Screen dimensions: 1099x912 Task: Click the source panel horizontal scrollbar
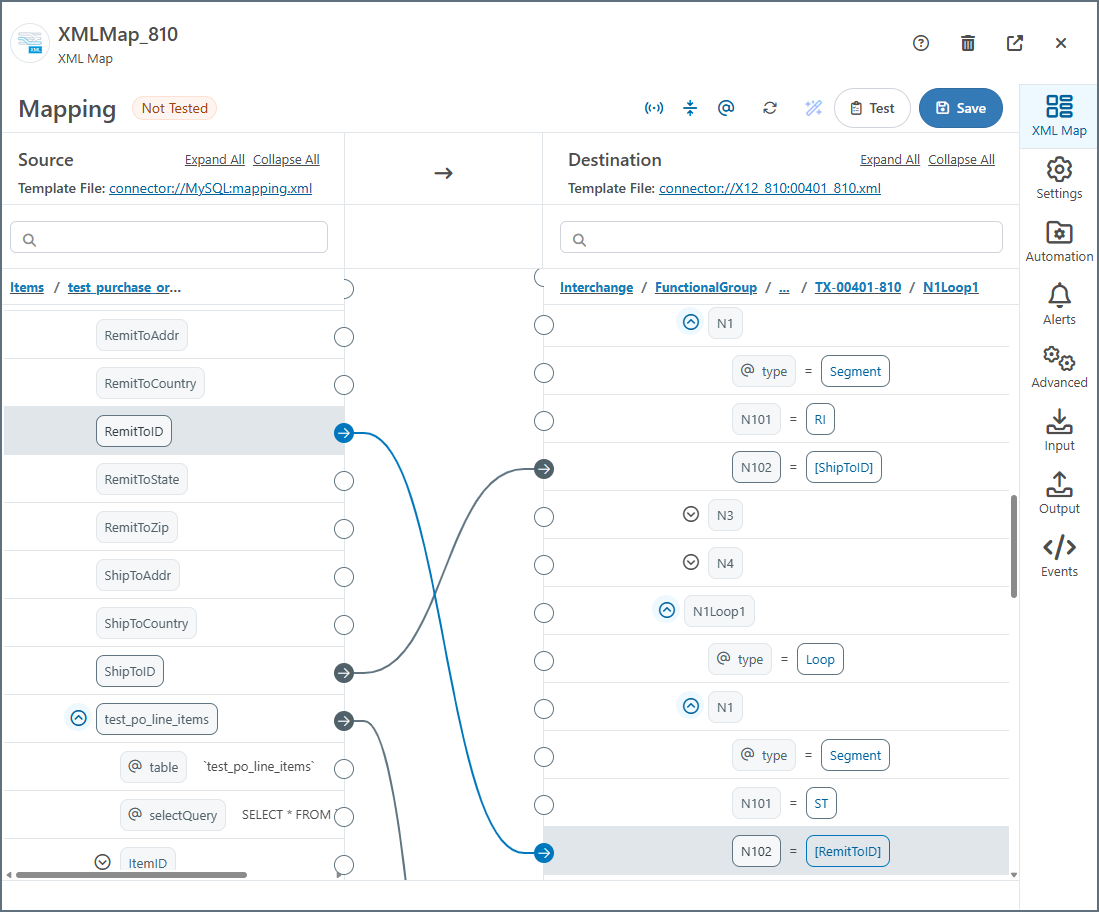pos(130,875)
